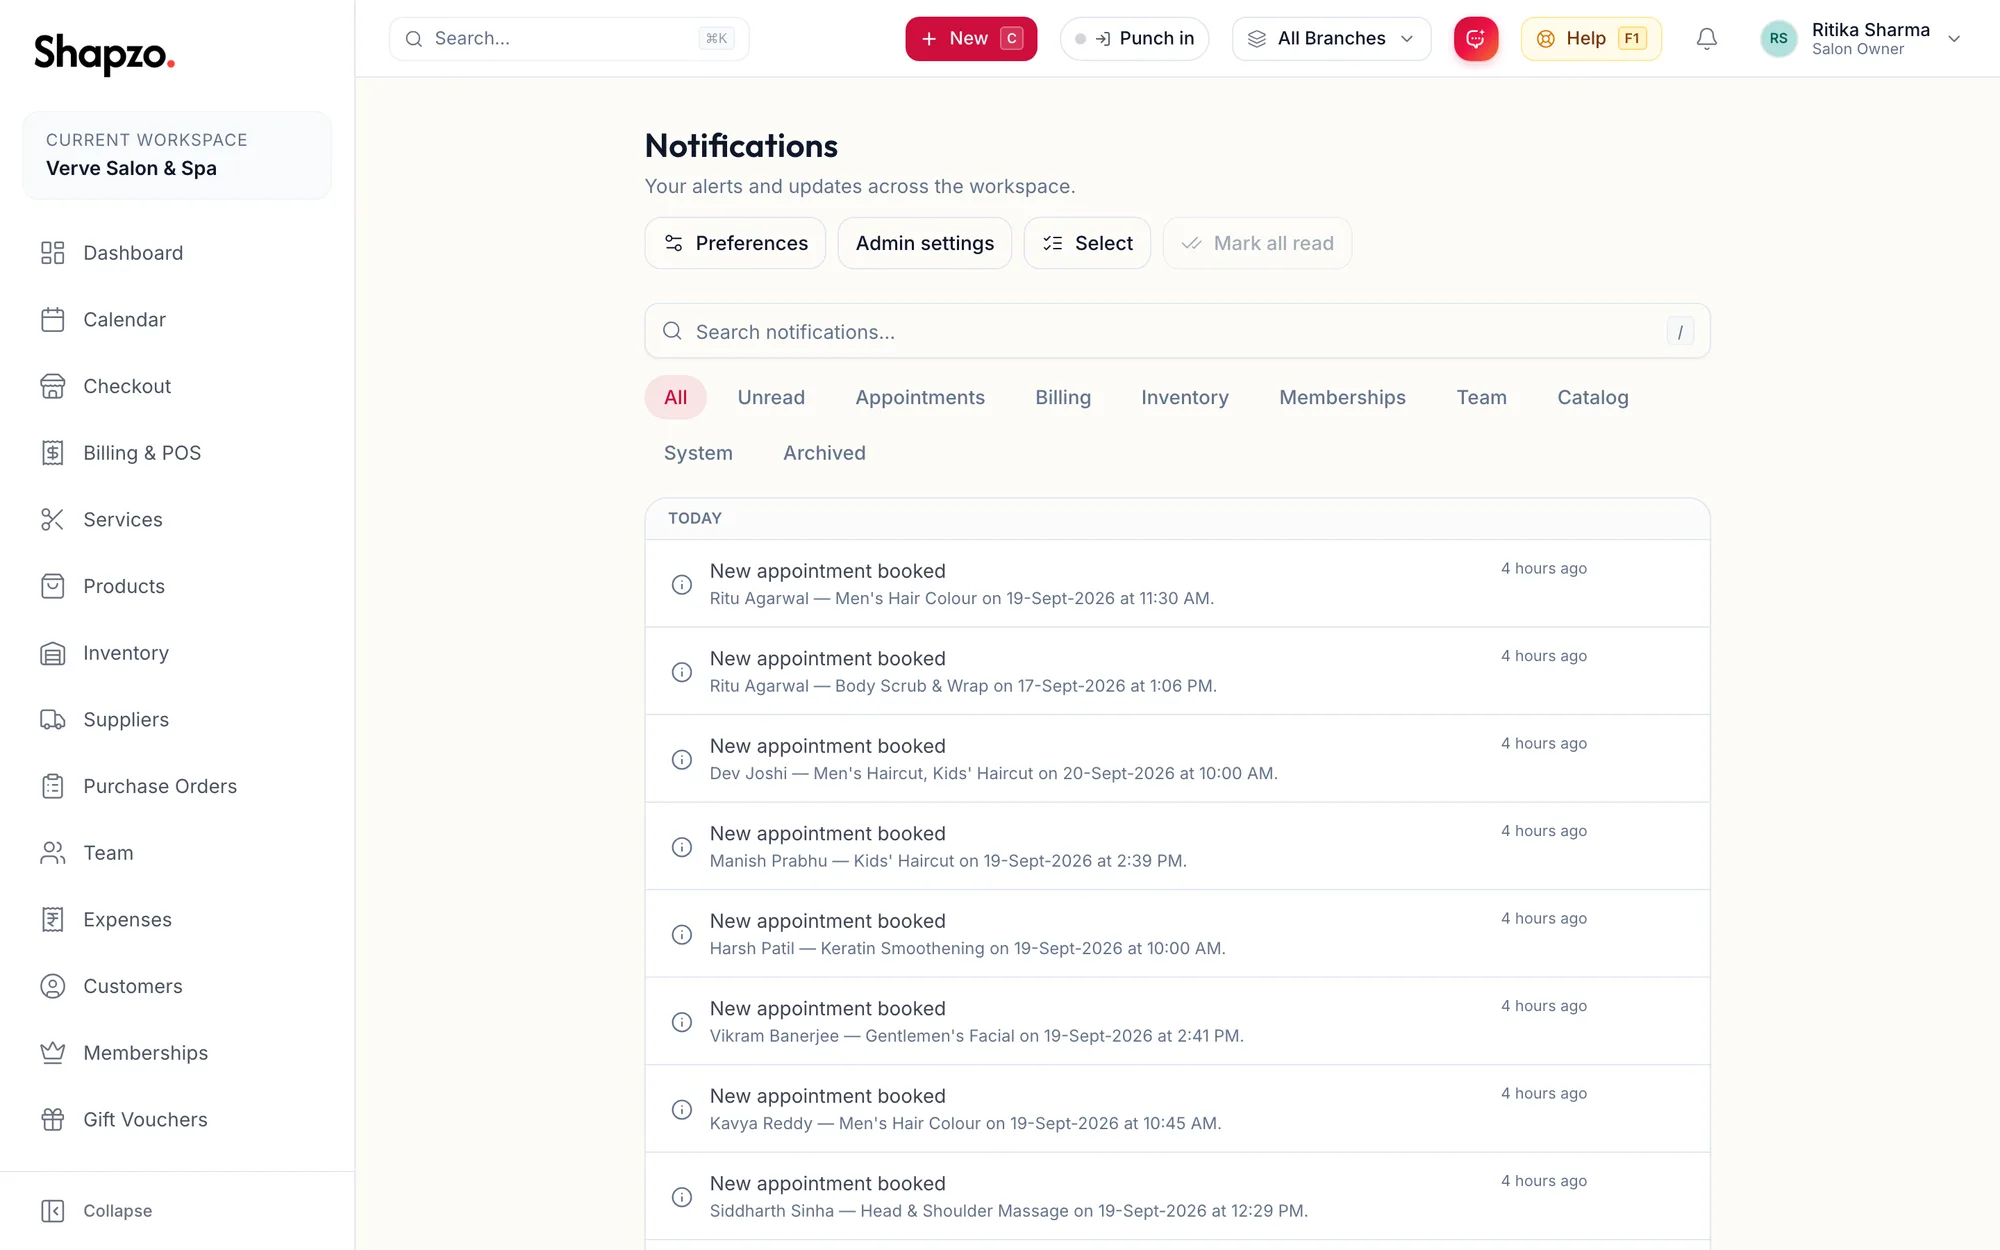This screenshot has width=2000, height=1250.
Task: Open Vikram Banerjee Gentlemen's Facial notification
Action: click(x=1177, y=1021)
